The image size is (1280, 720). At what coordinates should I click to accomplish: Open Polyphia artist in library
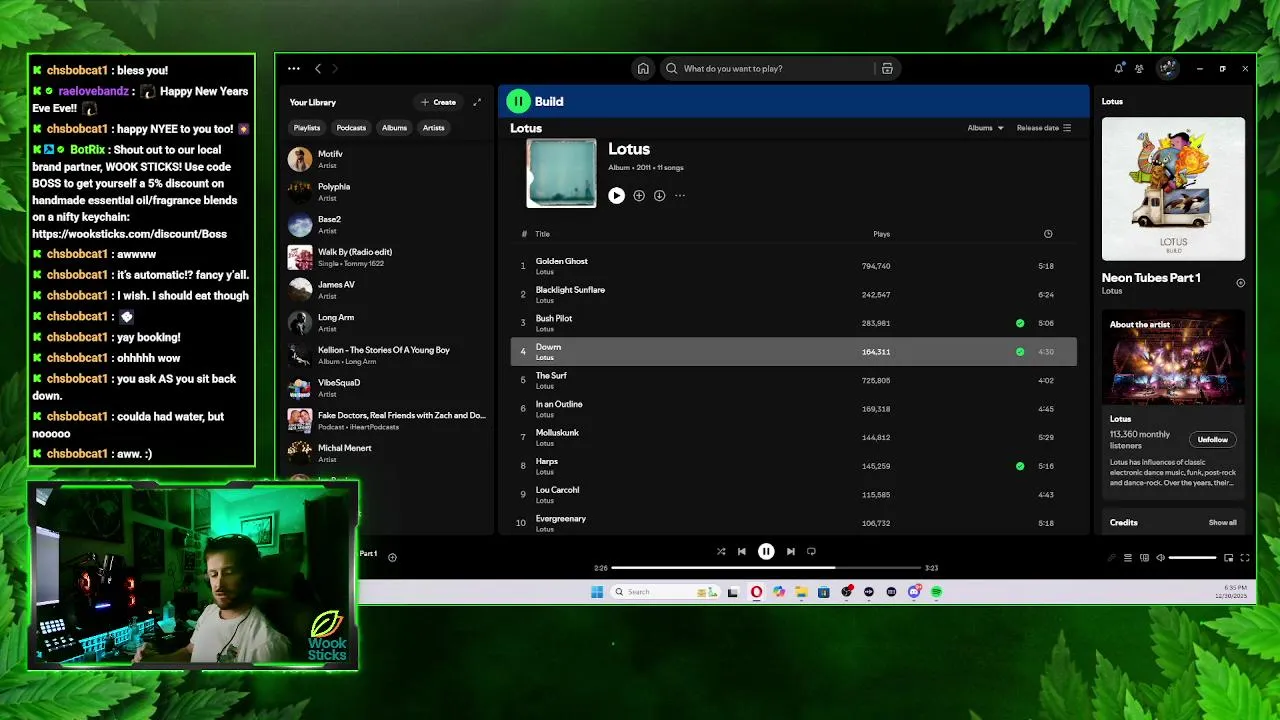tap(386, 192)
